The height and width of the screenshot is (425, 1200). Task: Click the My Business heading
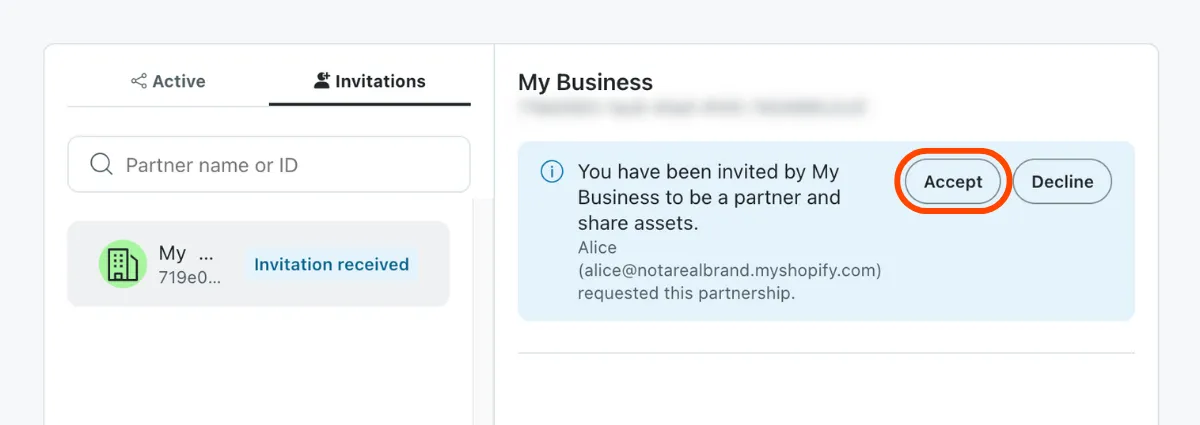[x=585, y=82]
